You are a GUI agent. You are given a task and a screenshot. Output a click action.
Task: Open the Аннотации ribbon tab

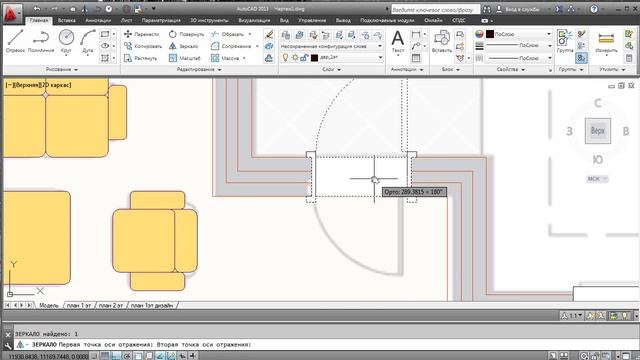tap(98, 20)
